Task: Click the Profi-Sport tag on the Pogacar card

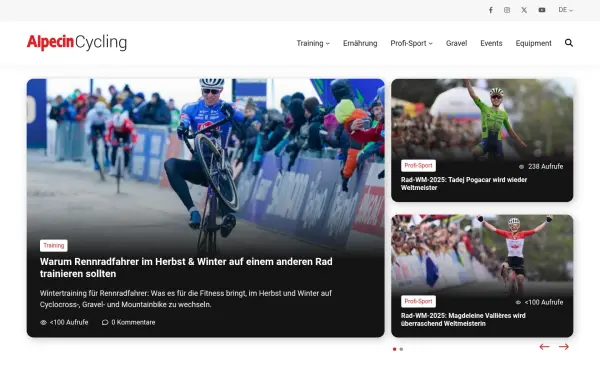Action: [x=418, y=166]
